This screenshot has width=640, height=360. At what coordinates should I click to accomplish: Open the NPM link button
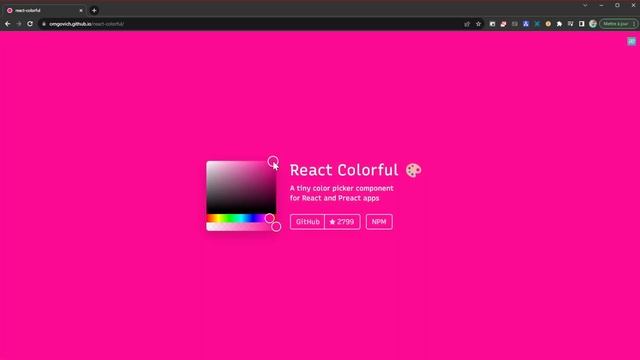(379, 222)
